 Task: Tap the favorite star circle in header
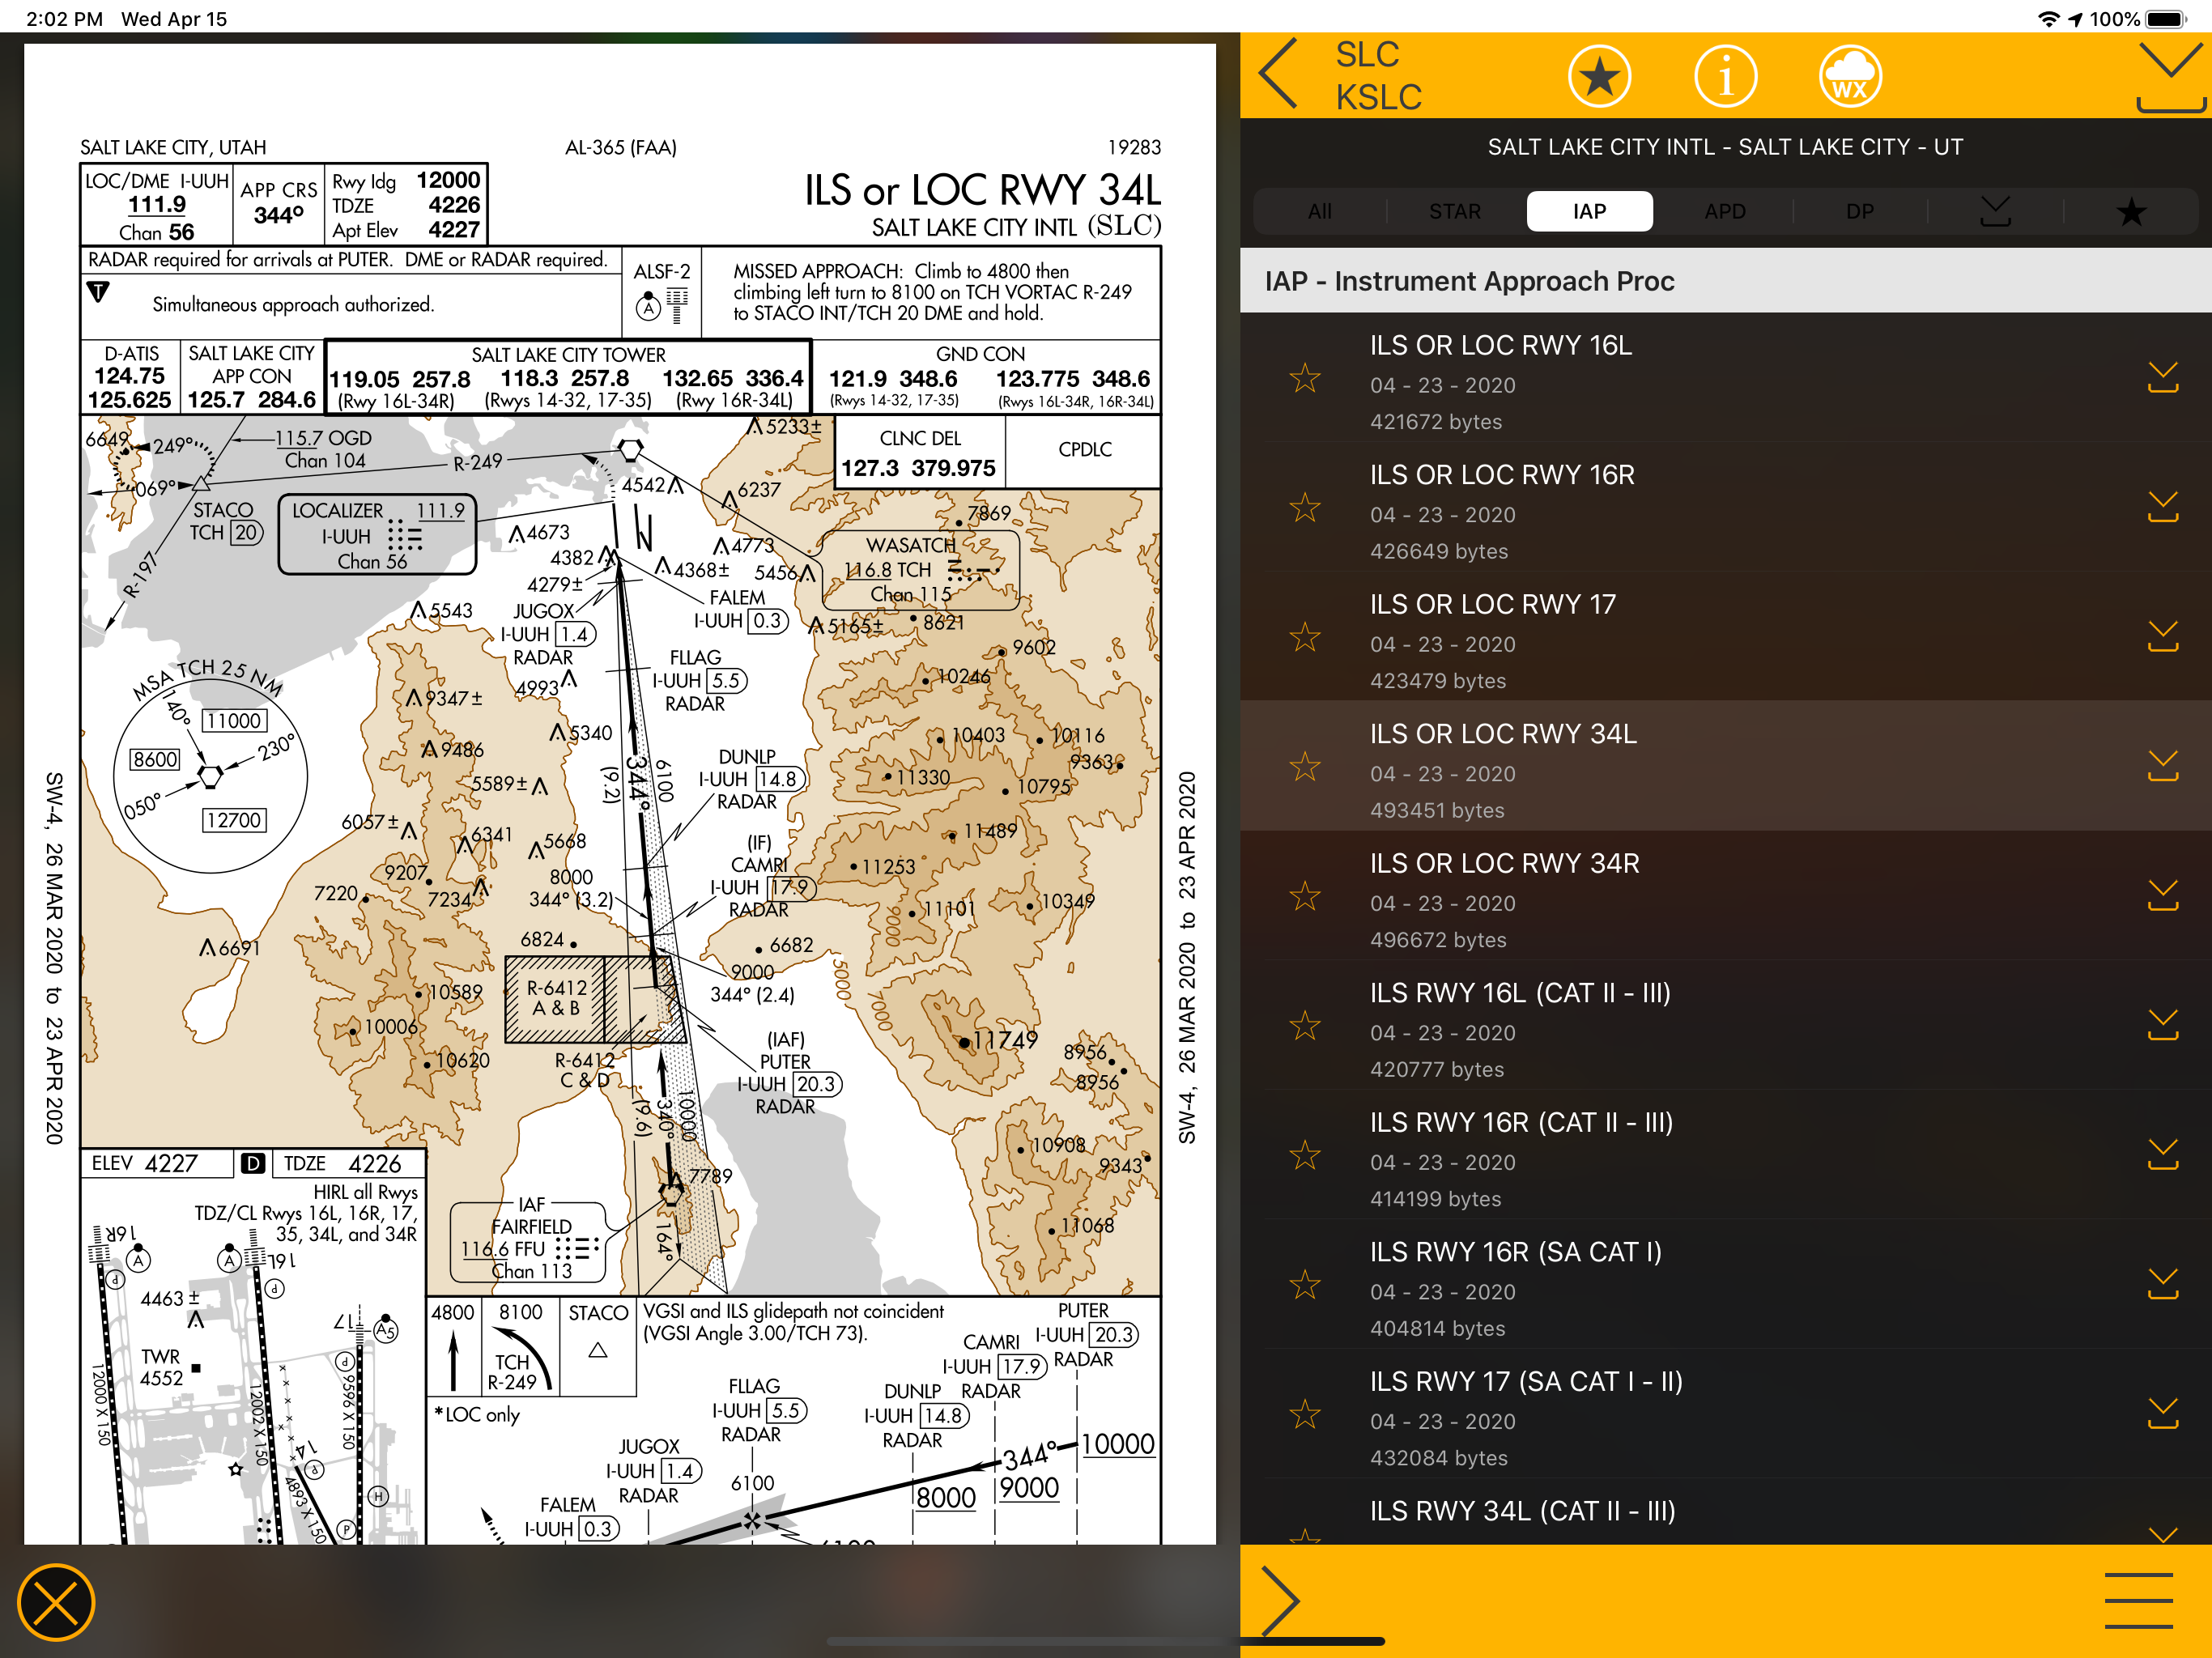click(1598, 76)
